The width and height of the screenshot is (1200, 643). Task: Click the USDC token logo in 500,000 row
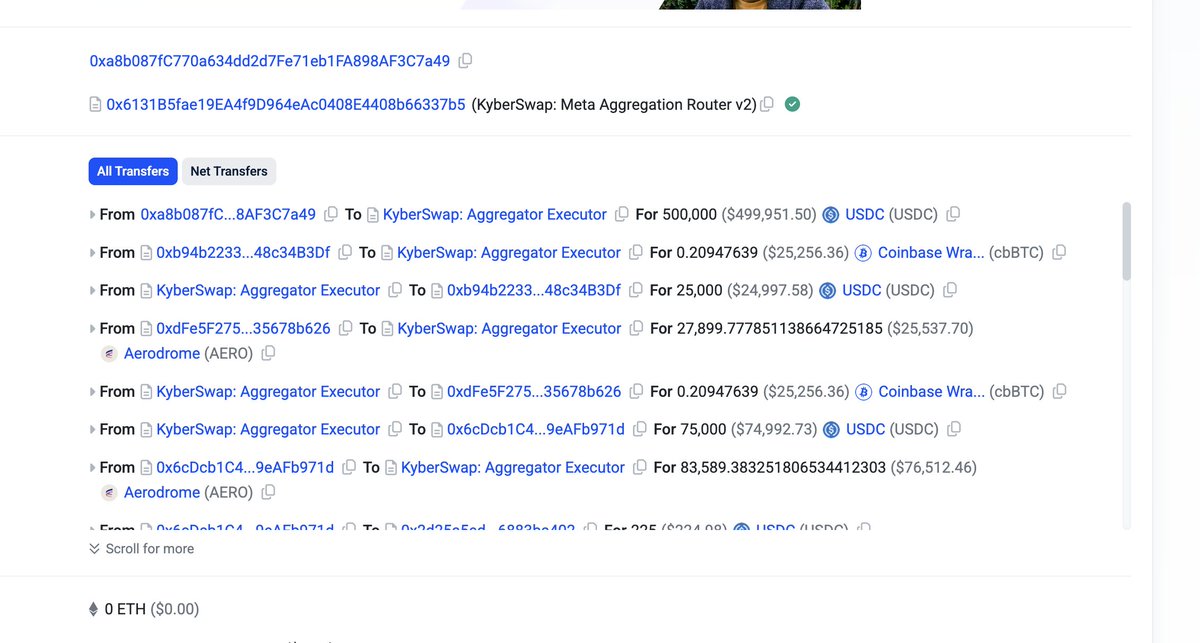click(x=831, y=214)
